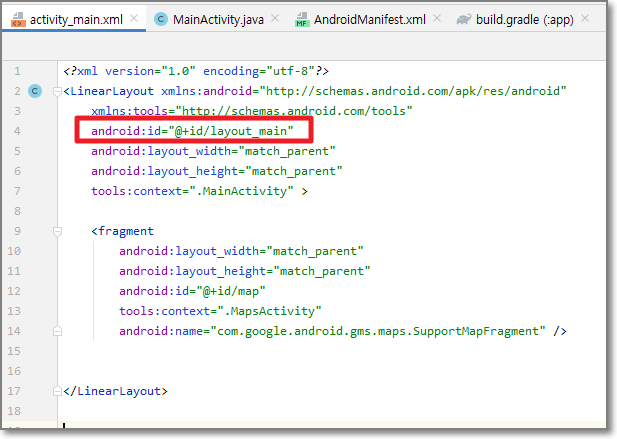The width and height of the screenshot is (617, 439).
Task: Click the android:id="@+id/layout_main" attribute
Action: click(x=192, y=131)
